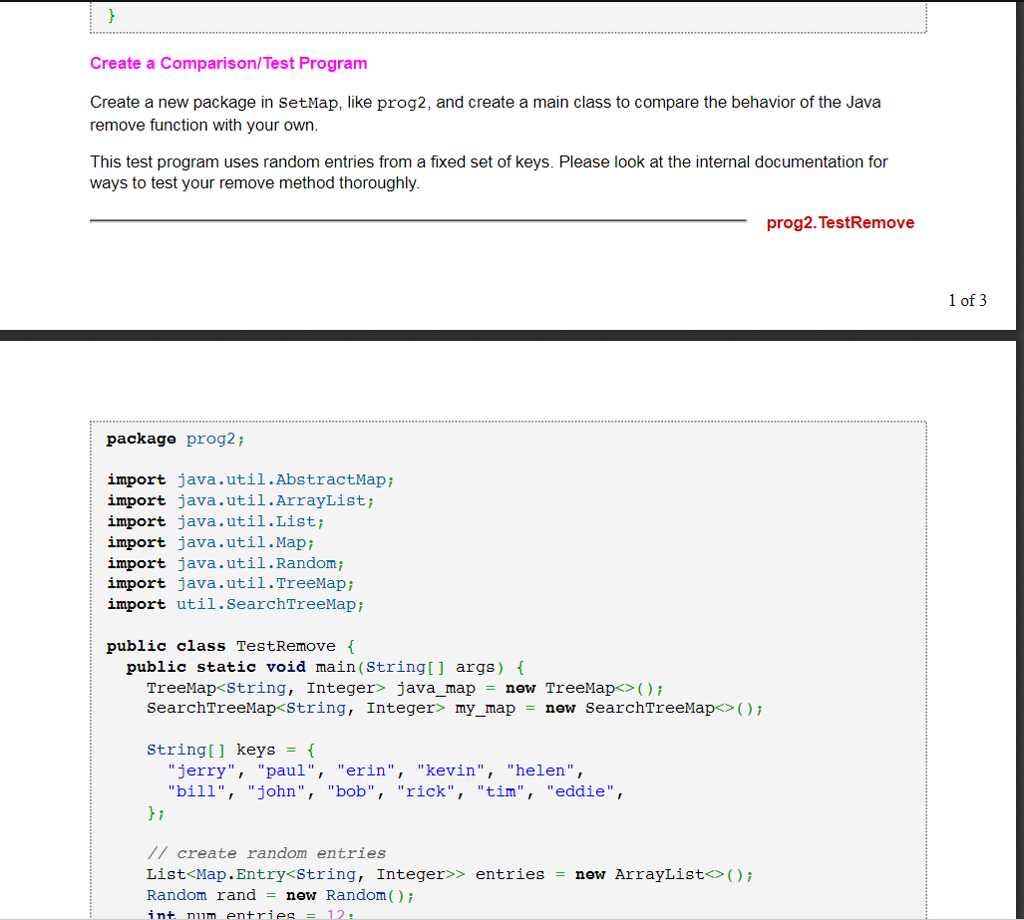Click the closing brace in the top code block
This screenshot has width=1024, height=920.
(x=113, y=15)
